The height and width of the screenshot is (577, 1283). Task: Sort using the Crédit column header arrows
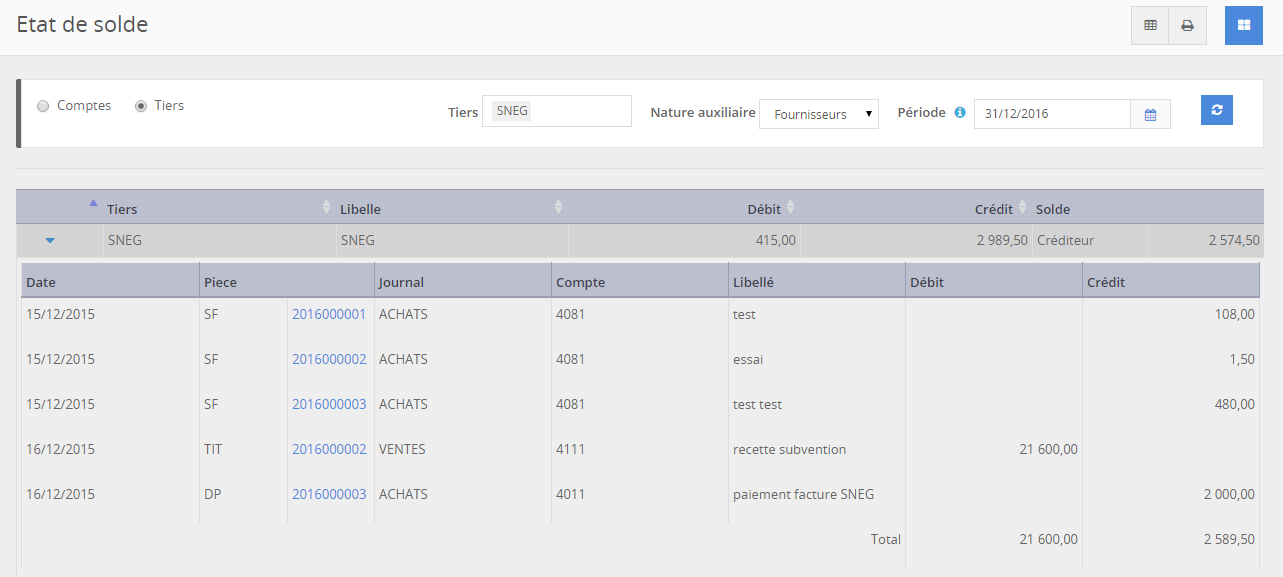pyautogui.click(x=1022, y=208)
